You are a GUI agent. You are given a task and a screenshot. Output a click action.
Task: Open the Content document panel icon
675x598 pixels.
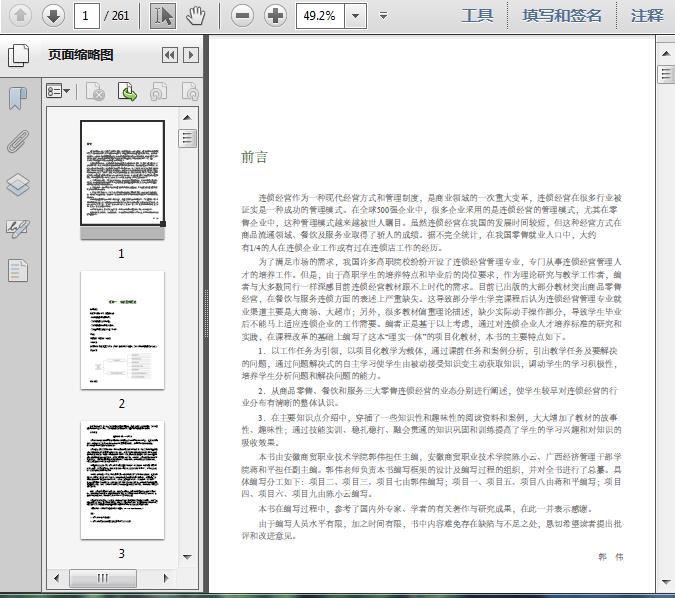(x=18, y=271)
